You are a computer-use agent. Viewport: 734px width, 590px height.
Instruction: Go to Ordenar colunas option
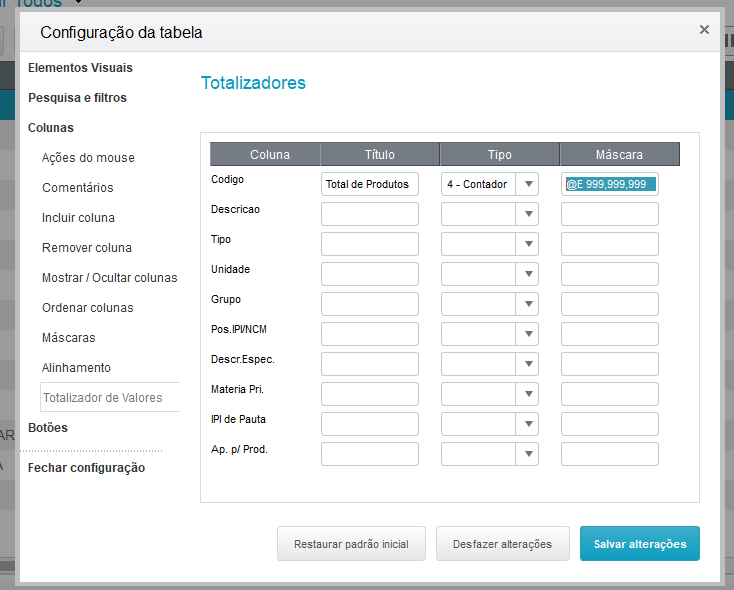pyautogui.click(x=88, y=308)
